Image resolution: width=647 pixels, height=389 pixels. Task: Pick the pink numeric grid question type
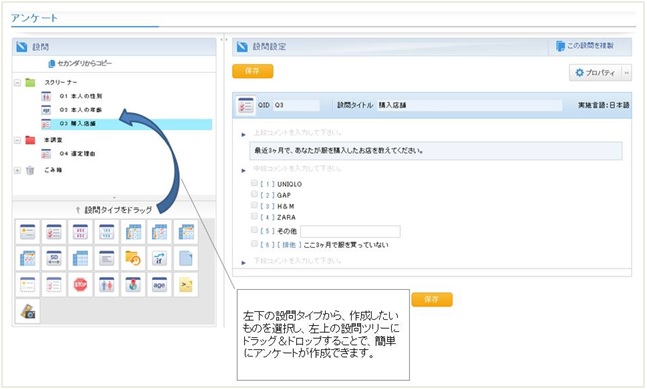click(x=80, y=232)
